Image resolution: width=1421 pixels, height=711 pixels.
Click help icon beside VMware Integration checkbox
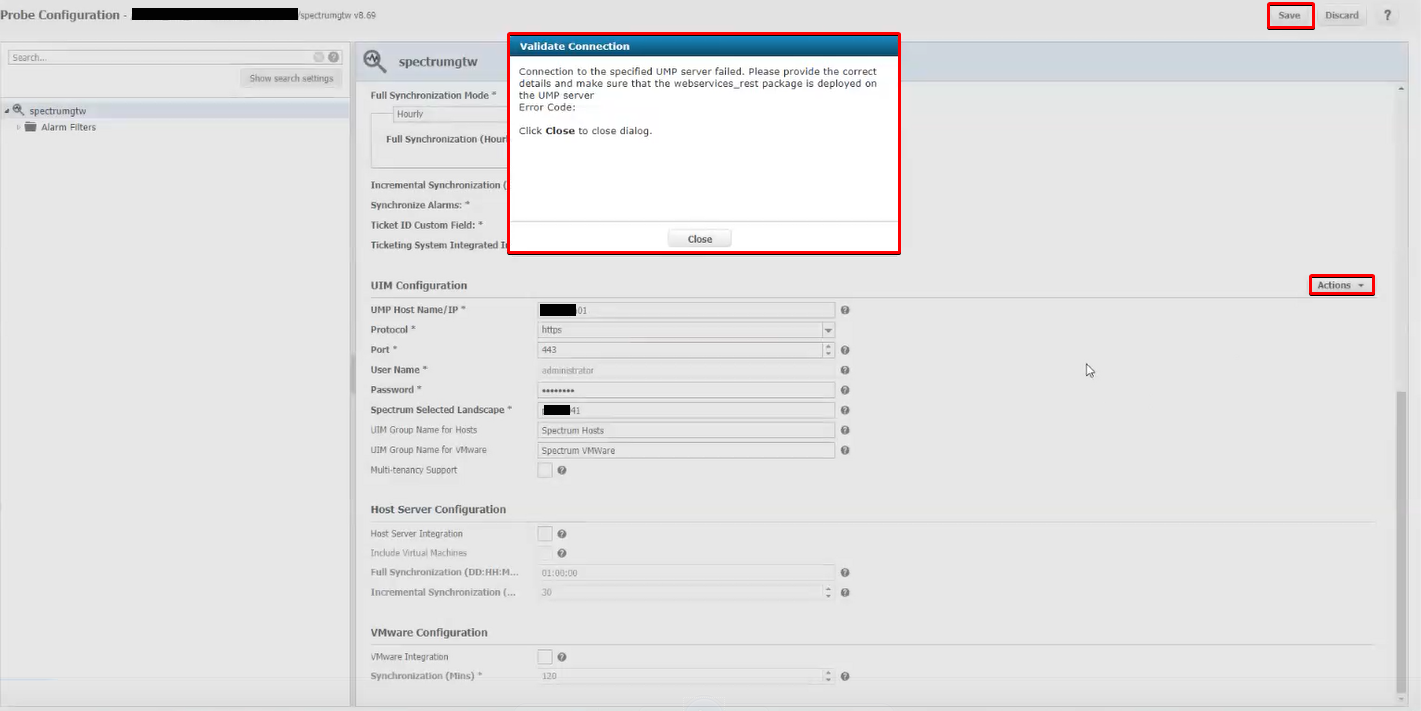point(562,658)
